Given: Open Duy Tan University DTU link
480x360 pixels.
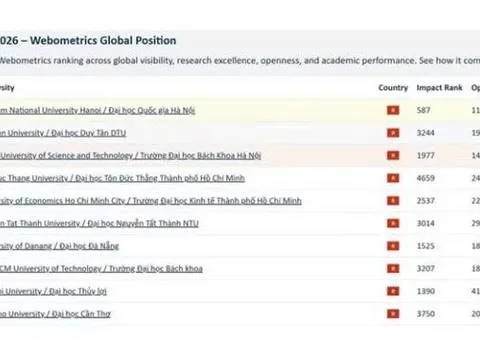Looking at the screenshot, I should (63, 133).
